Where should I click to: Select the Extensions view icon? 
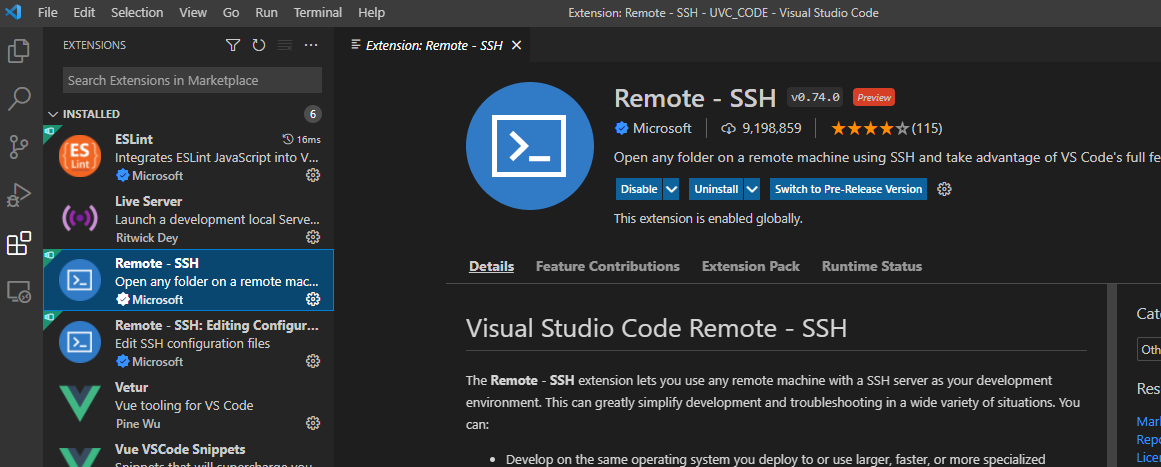(19, 243)
